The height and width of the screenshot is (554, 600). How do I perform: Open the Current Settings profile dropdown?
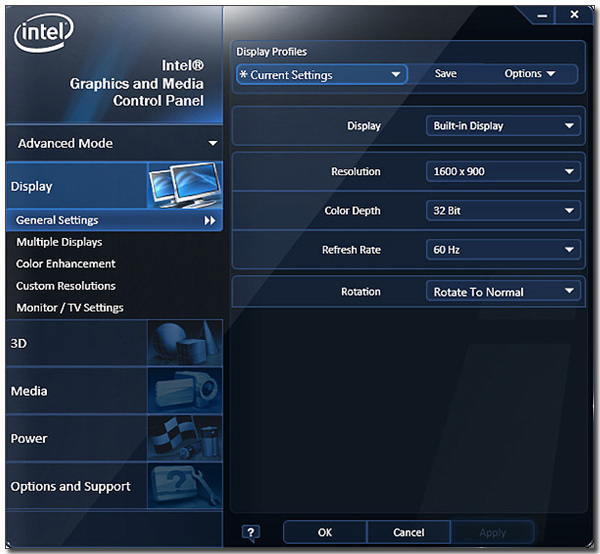[321, 75]
